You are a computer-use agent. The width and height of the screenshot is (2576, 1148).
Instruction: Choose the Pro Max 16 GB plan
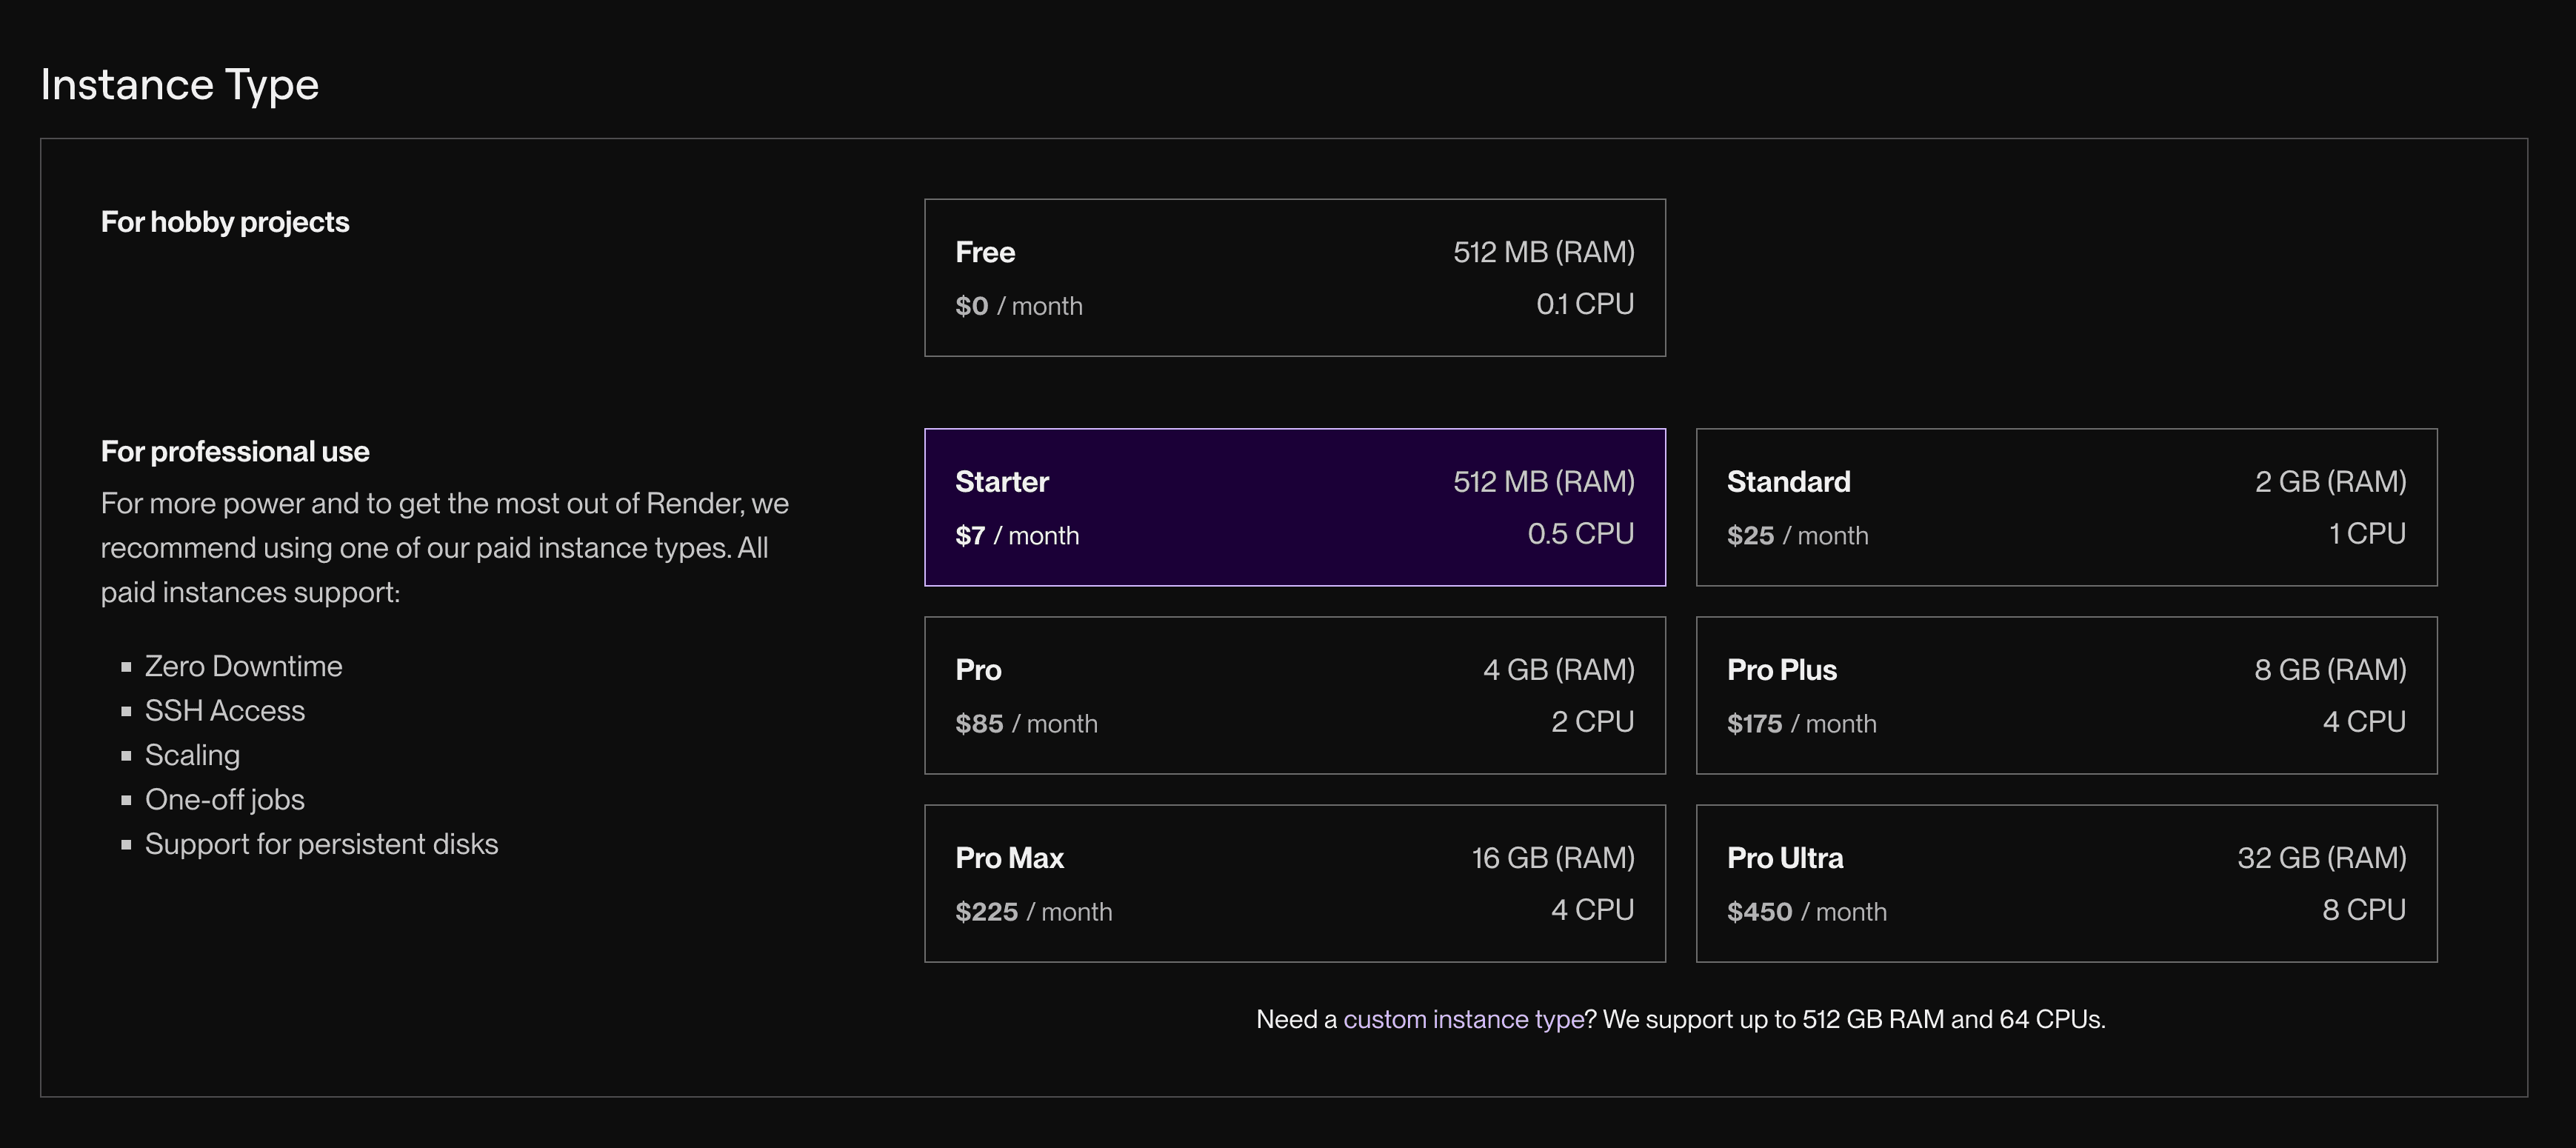pos(1294,883)
